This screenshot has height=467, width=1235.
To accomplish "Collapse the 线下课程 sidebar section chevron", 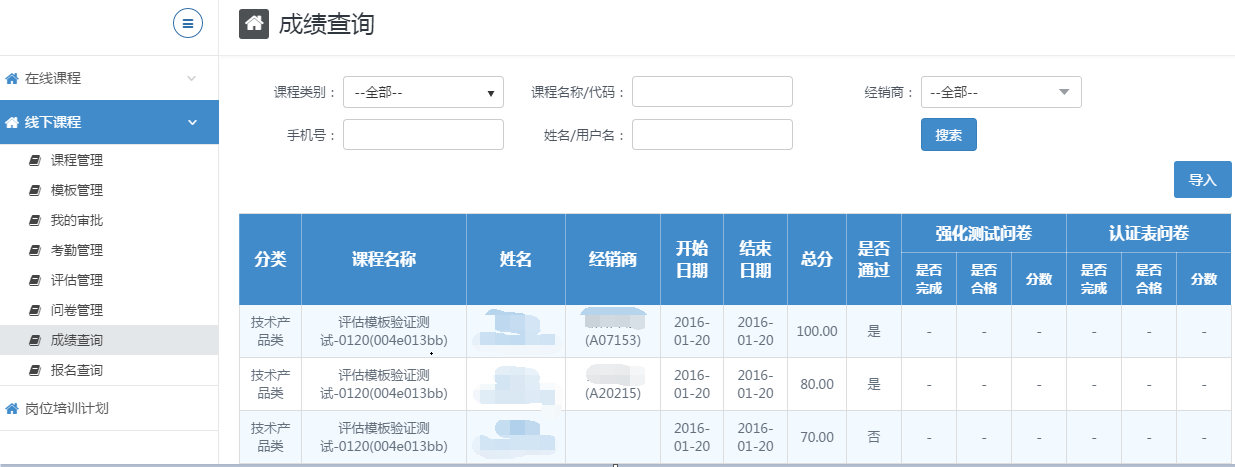I will point(192,122).
